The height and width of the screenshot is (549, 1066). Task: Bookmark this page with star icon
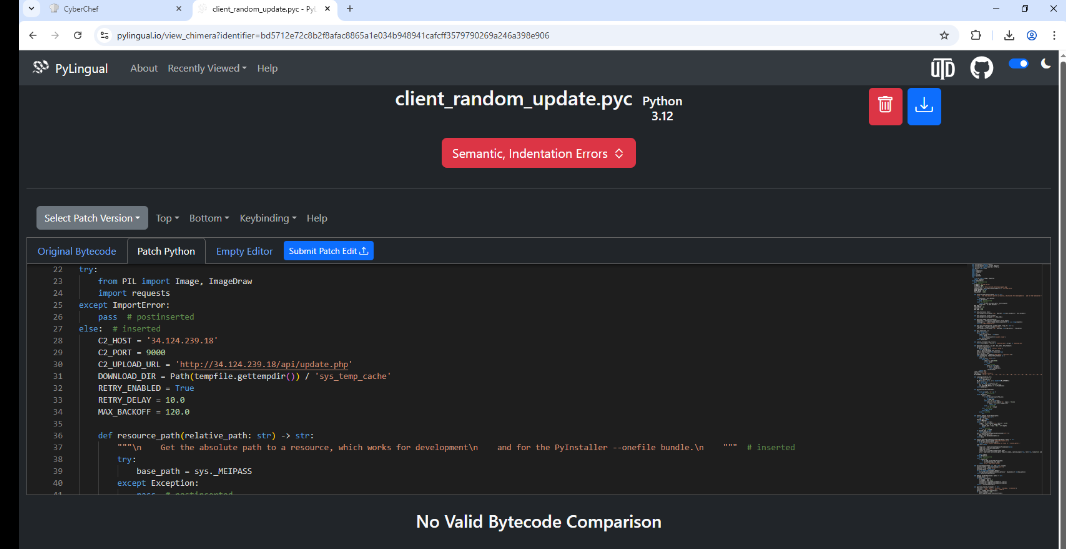[x=944, y=35]
